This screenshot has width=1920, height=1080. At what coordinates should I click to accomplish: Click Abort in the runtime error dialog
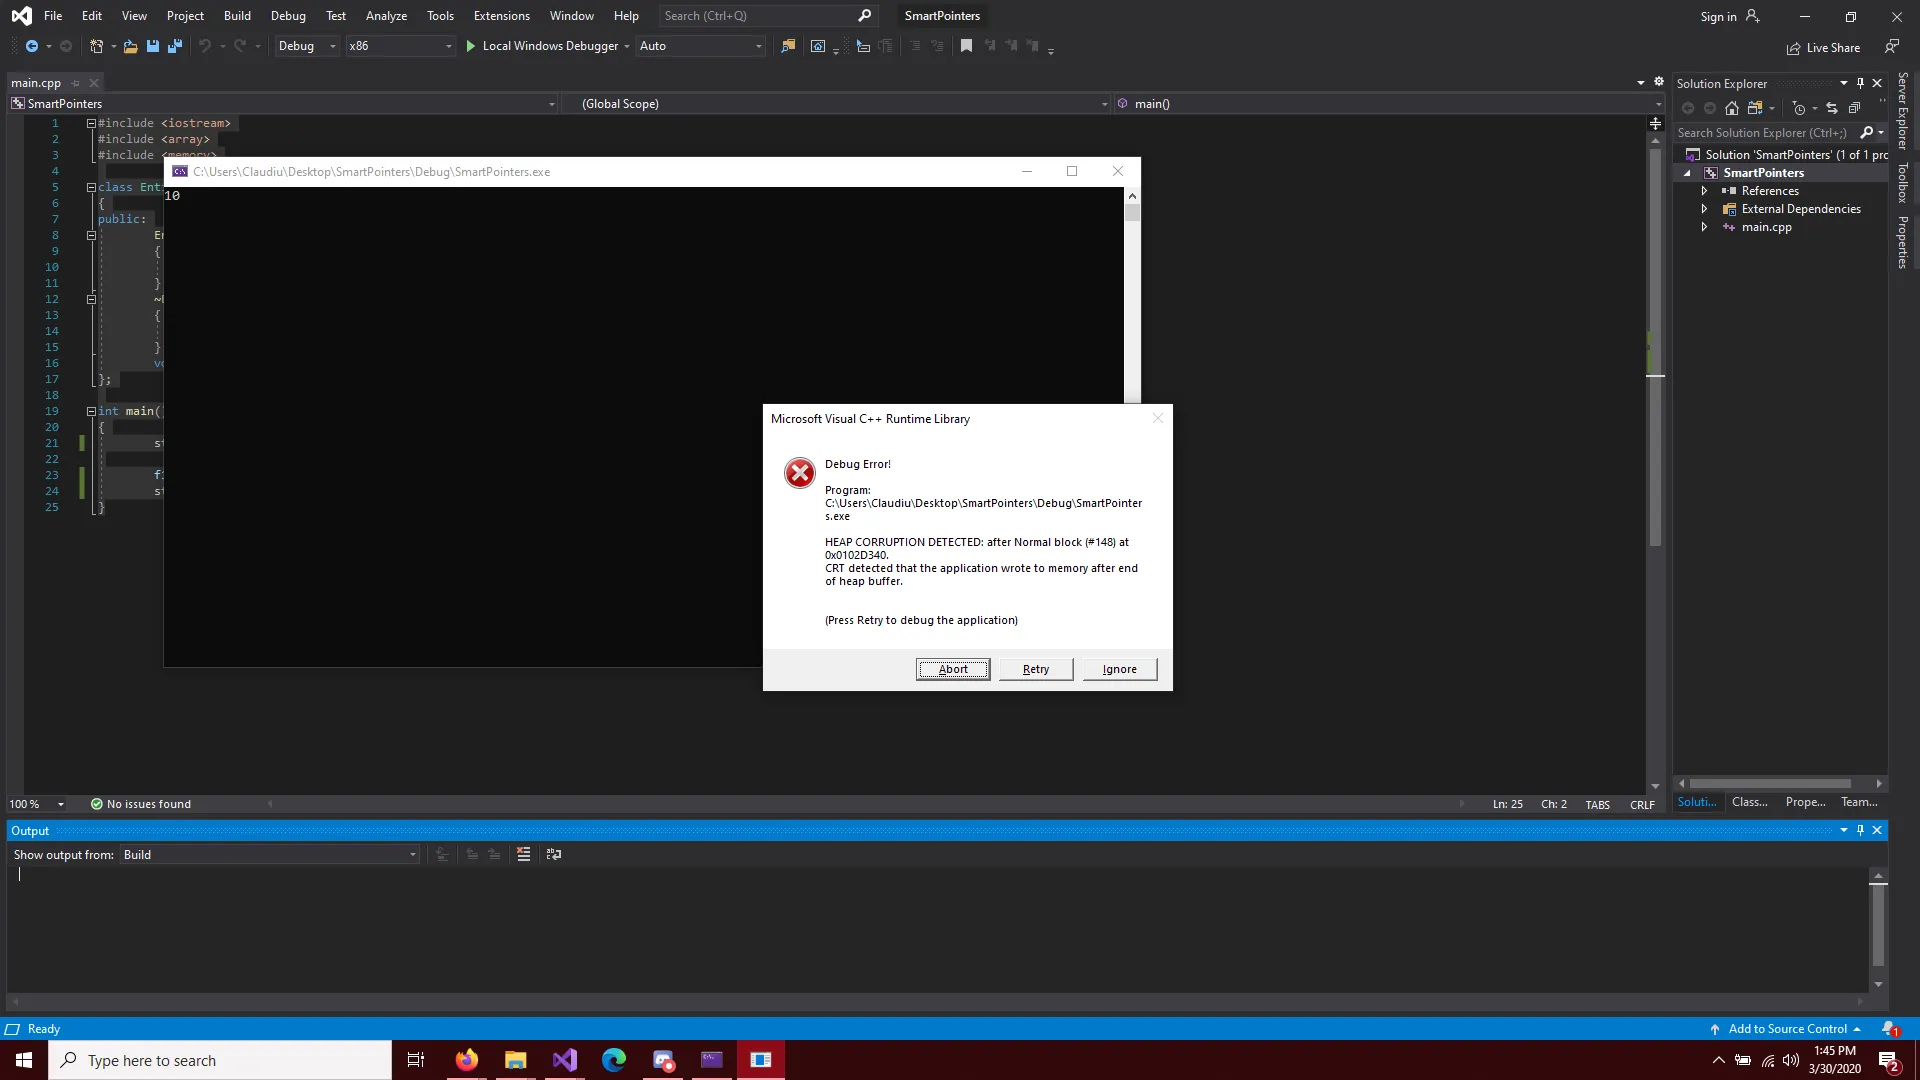tap(953, 669)
